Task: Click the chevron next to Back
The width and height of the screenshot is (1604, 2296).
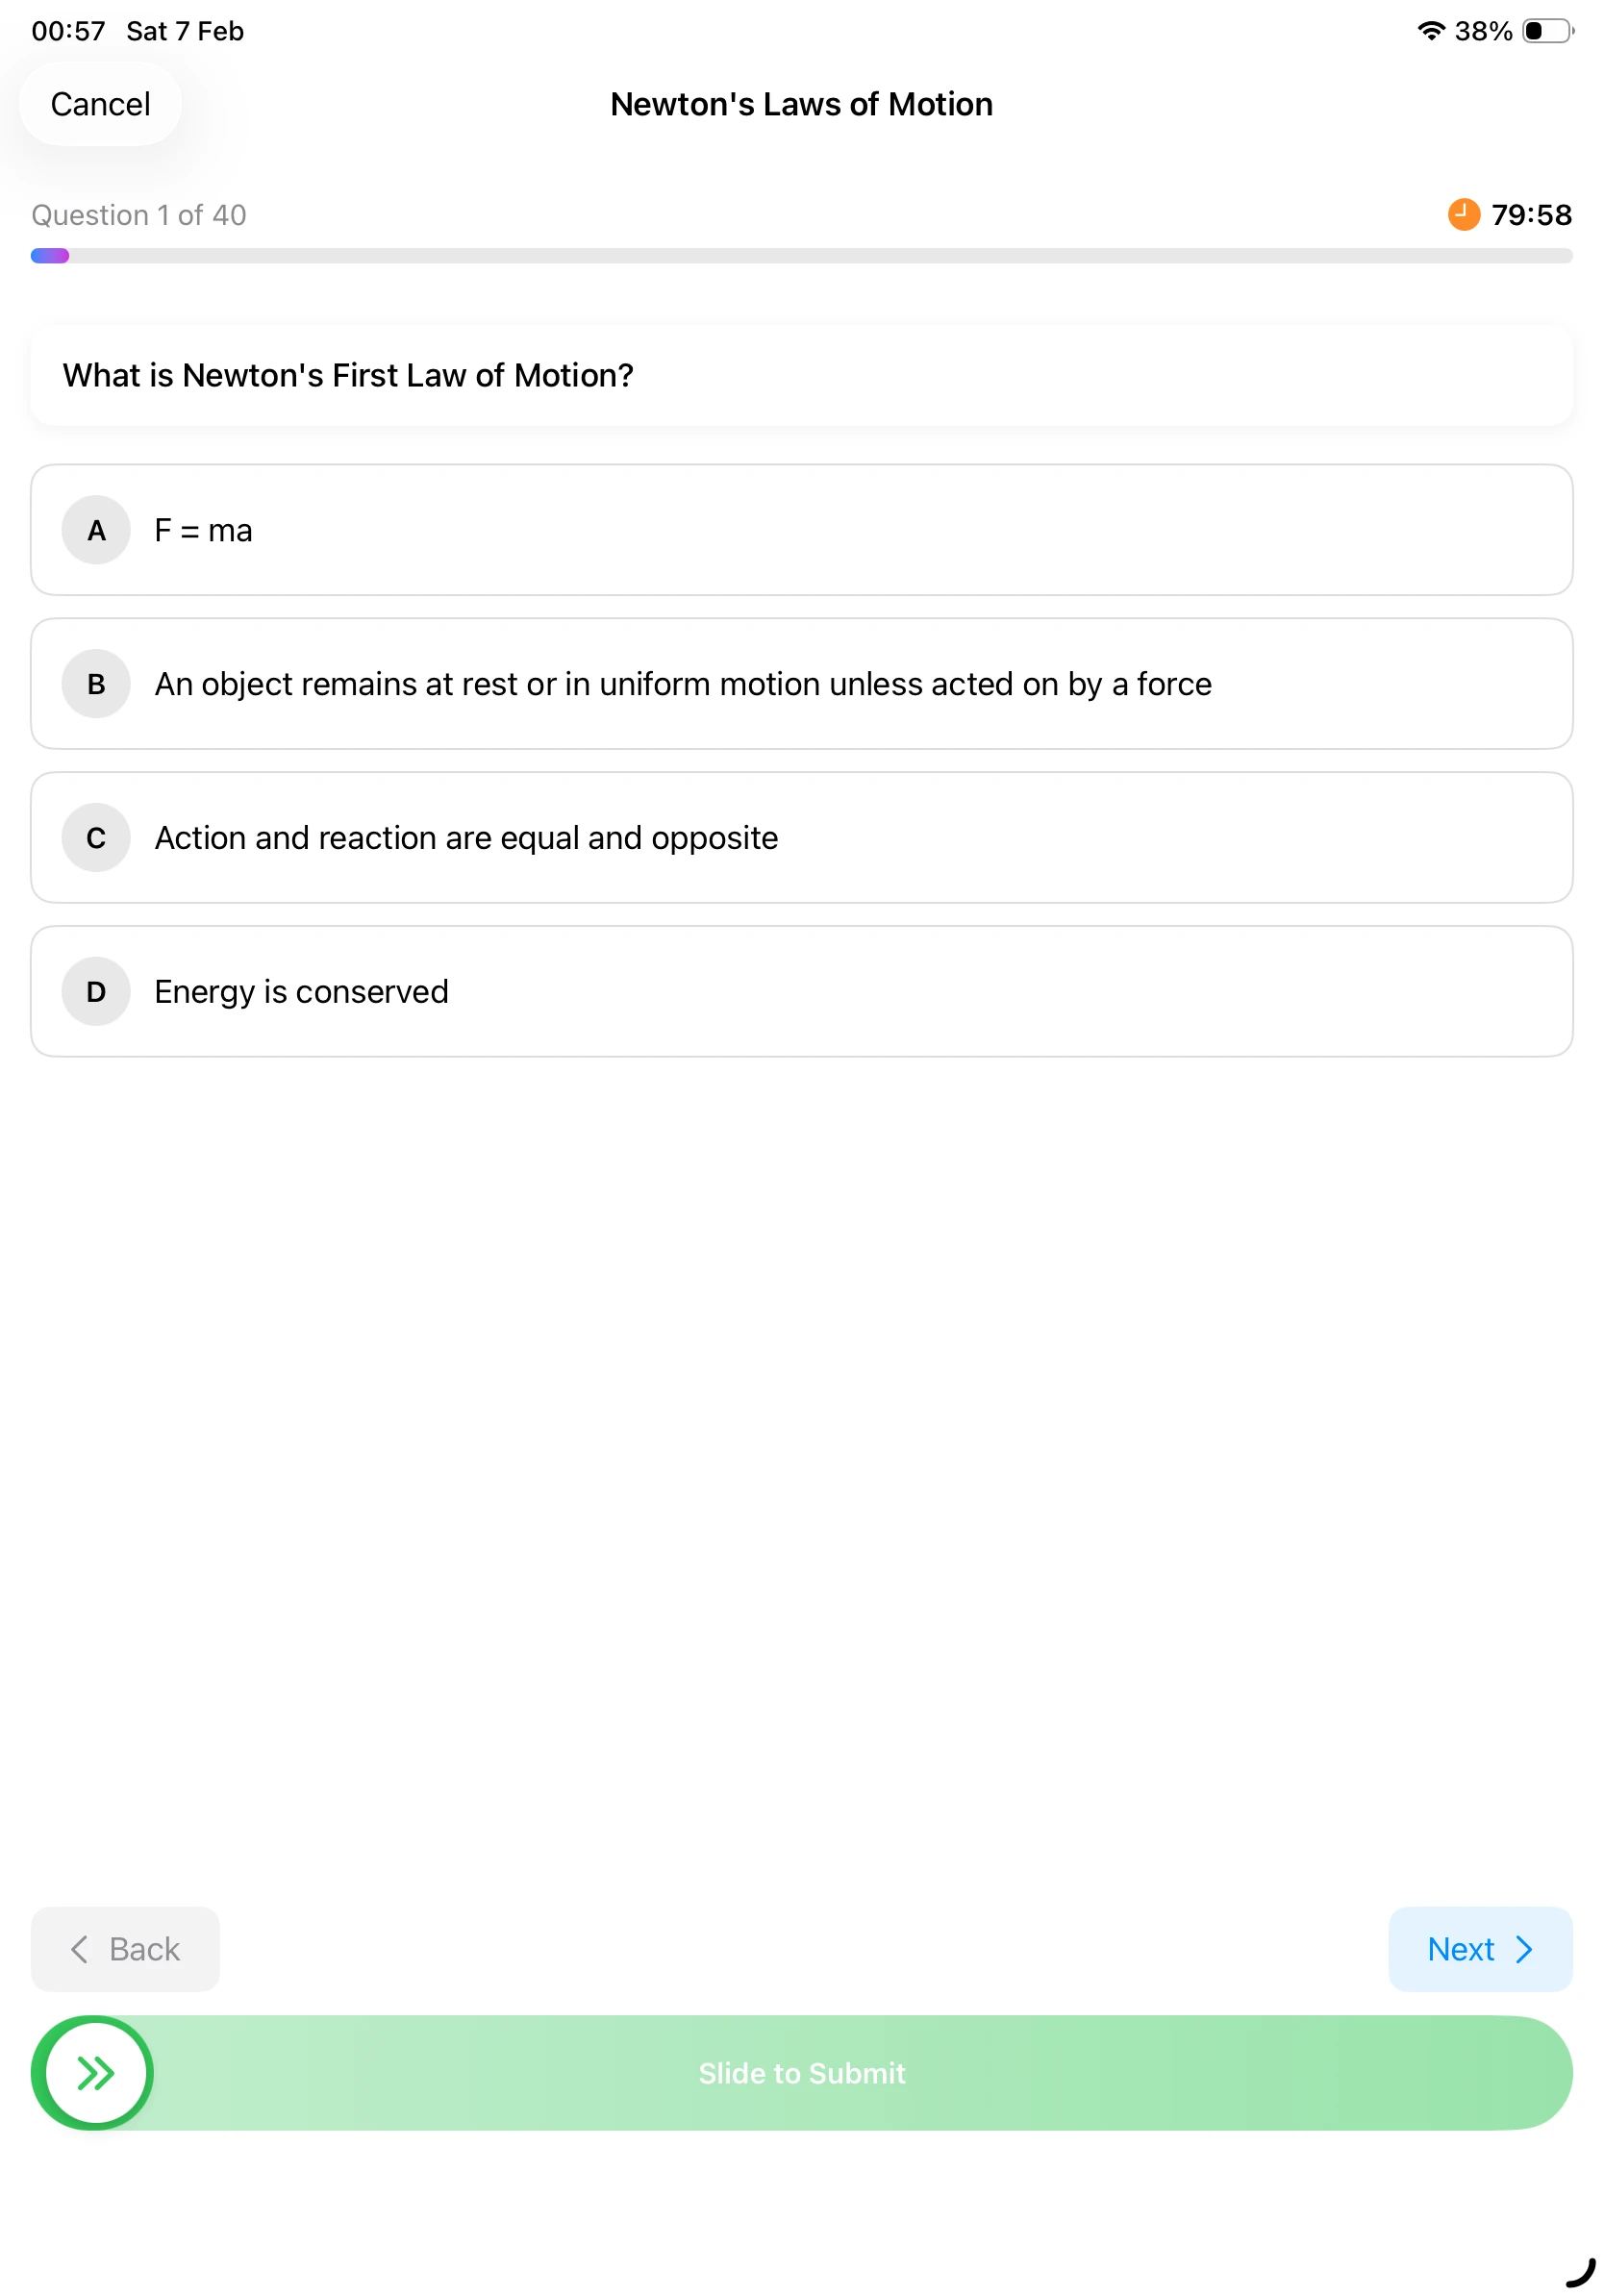Action: (77, 1948)
